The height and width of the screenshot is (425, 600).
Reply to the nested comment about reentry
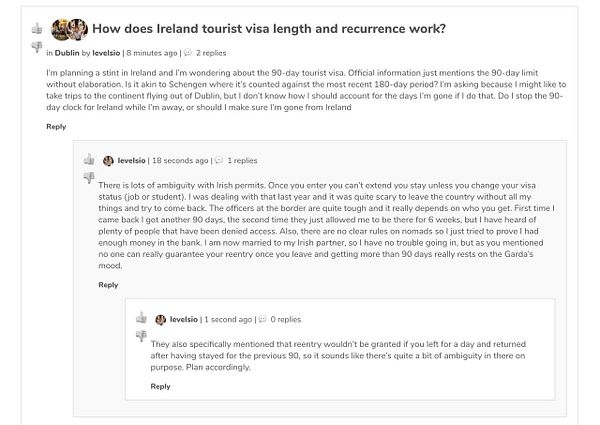pos(160,386)
